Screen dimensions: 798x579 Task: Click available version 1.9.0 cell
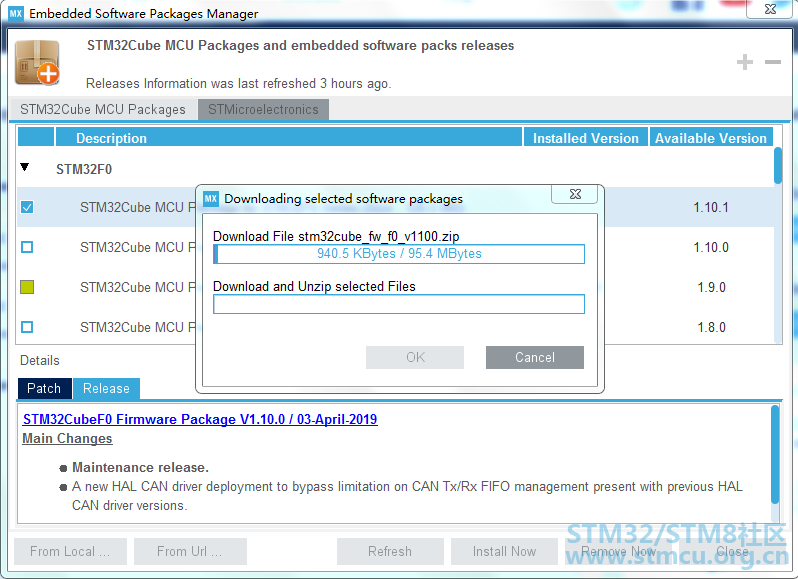tap(711, 287)
